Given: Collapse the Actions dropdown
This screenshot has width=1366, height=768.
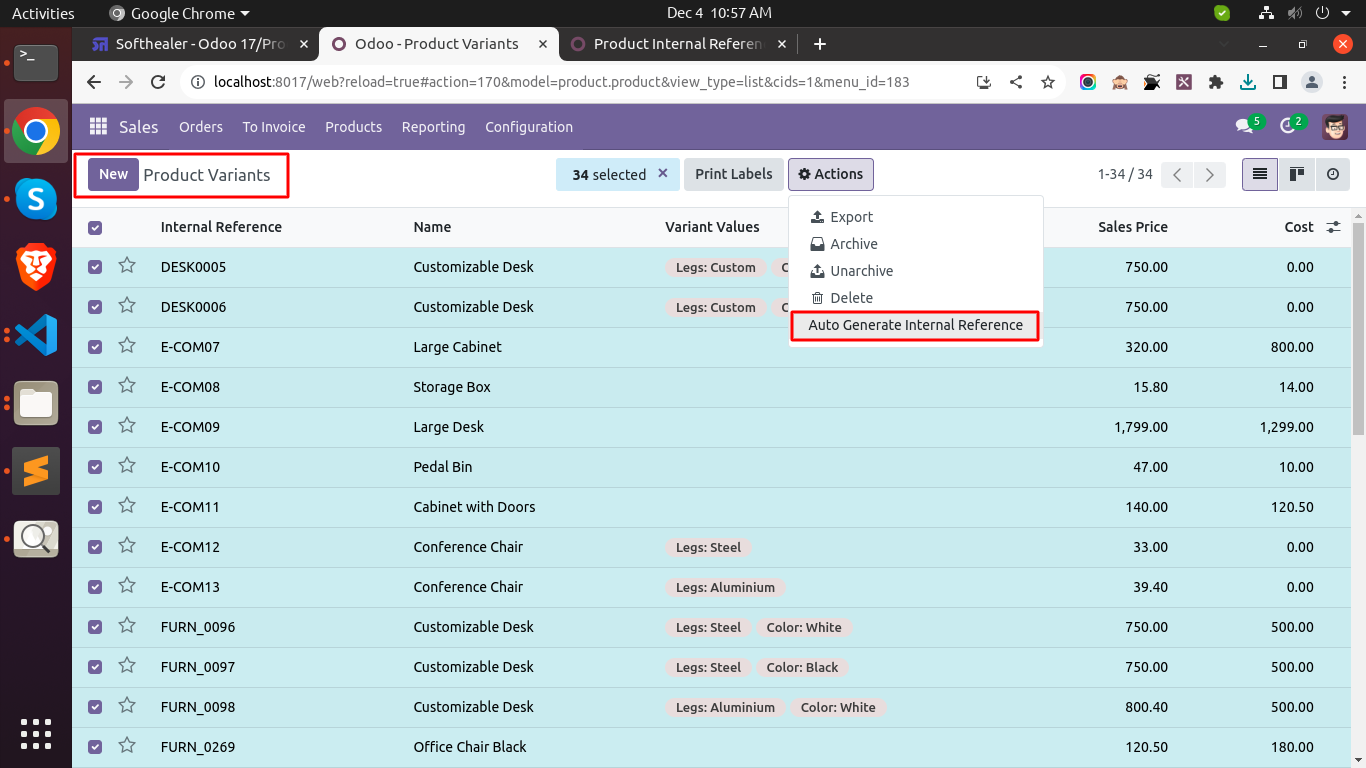Looking at the screenshot, I should click(x=831, y=174).
